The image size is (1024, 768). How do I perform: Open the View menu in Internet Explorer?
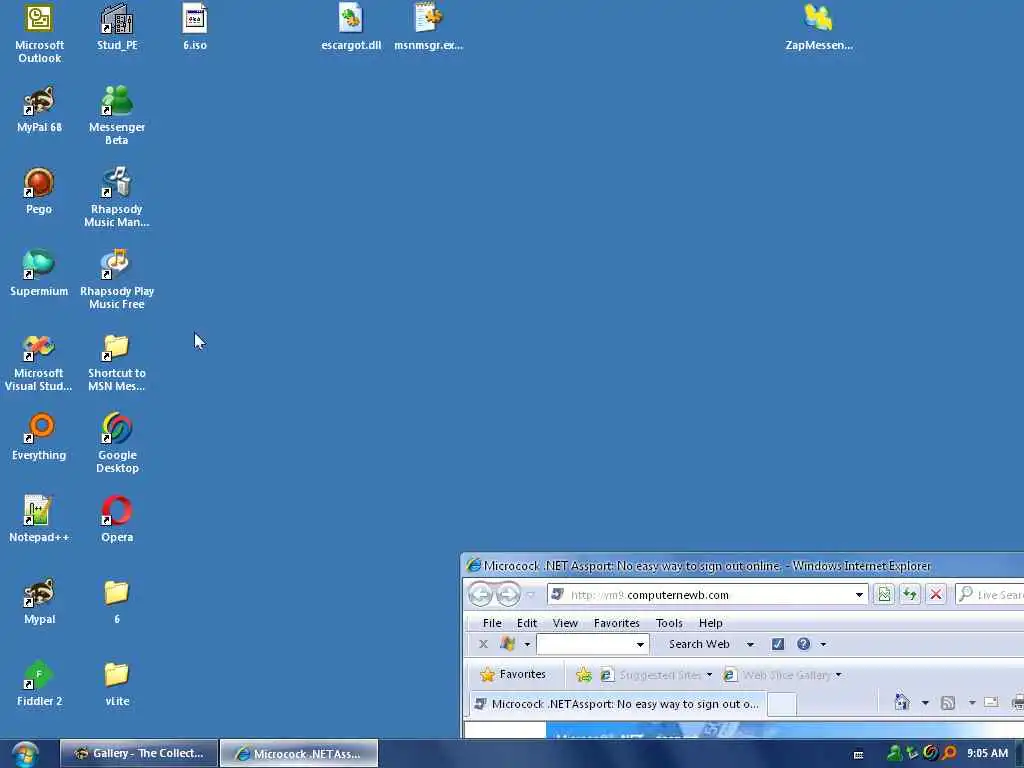pyautogui.click(x=565, y=623)
